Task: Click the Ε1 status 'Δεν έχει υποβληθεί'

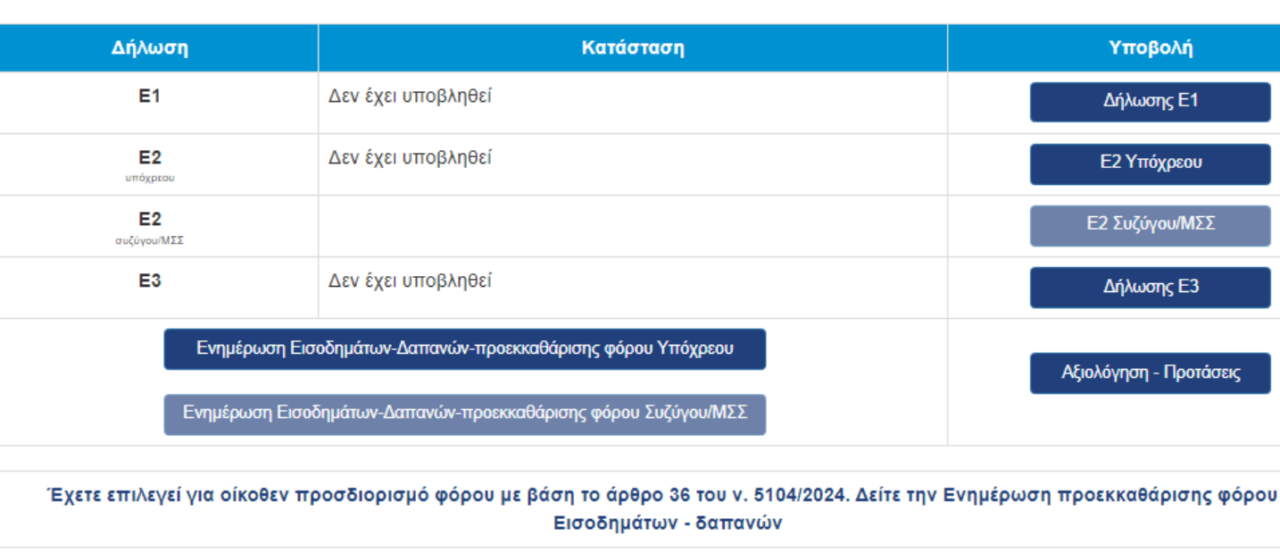Action: pos(410,97)
